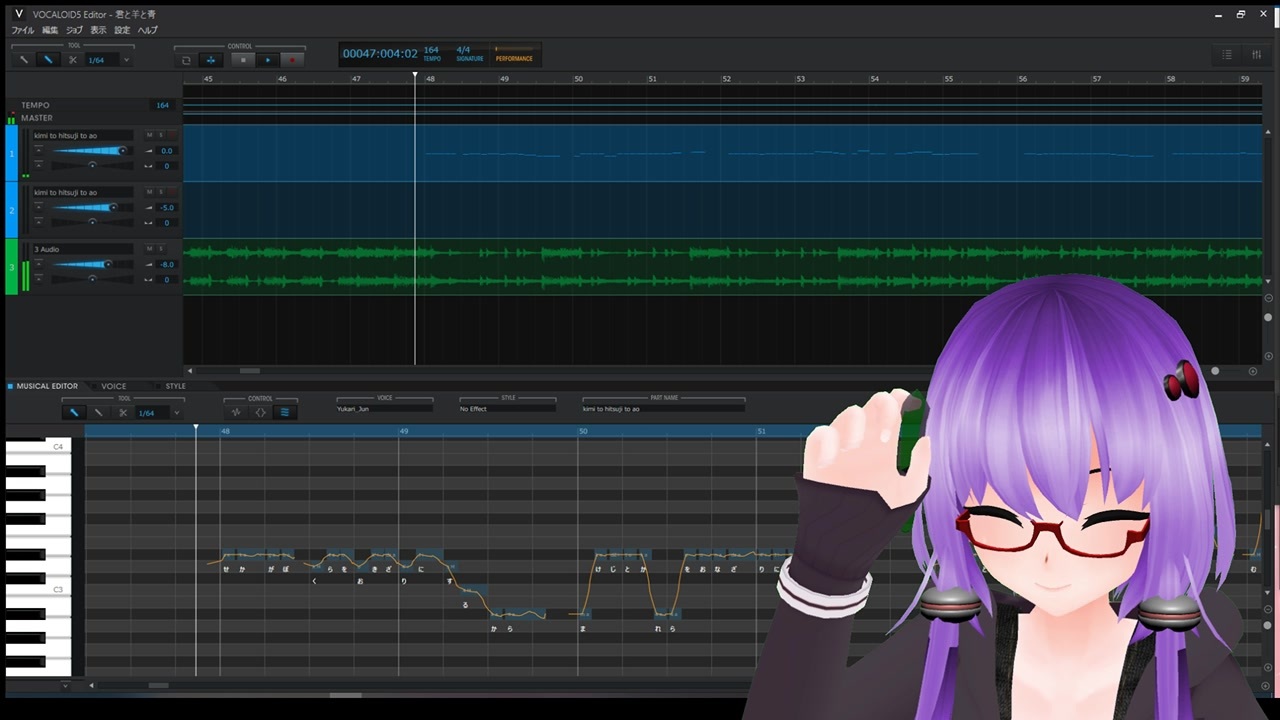The image size is (1280, 720).
Task: Open the track list view icon
Action: click(1227, 55)
